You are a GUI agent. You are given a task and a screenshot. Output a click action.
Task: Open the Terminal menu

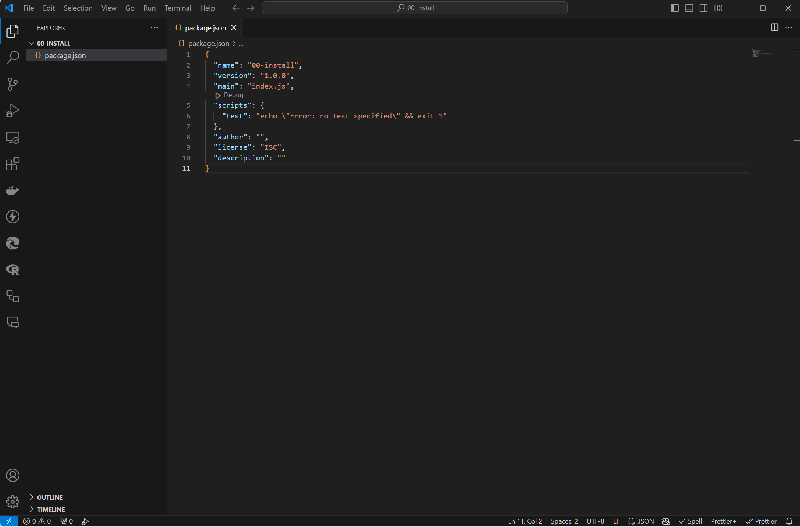point(178,8)
